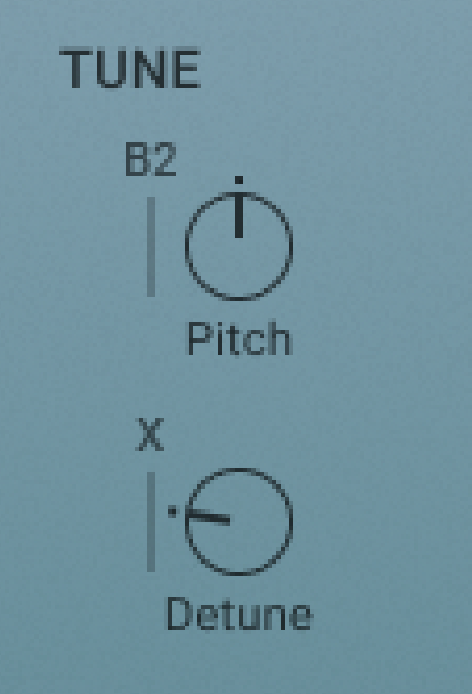Click the upper end of Detune's vertical bar

pyautogui.click(x=151, y=478)
